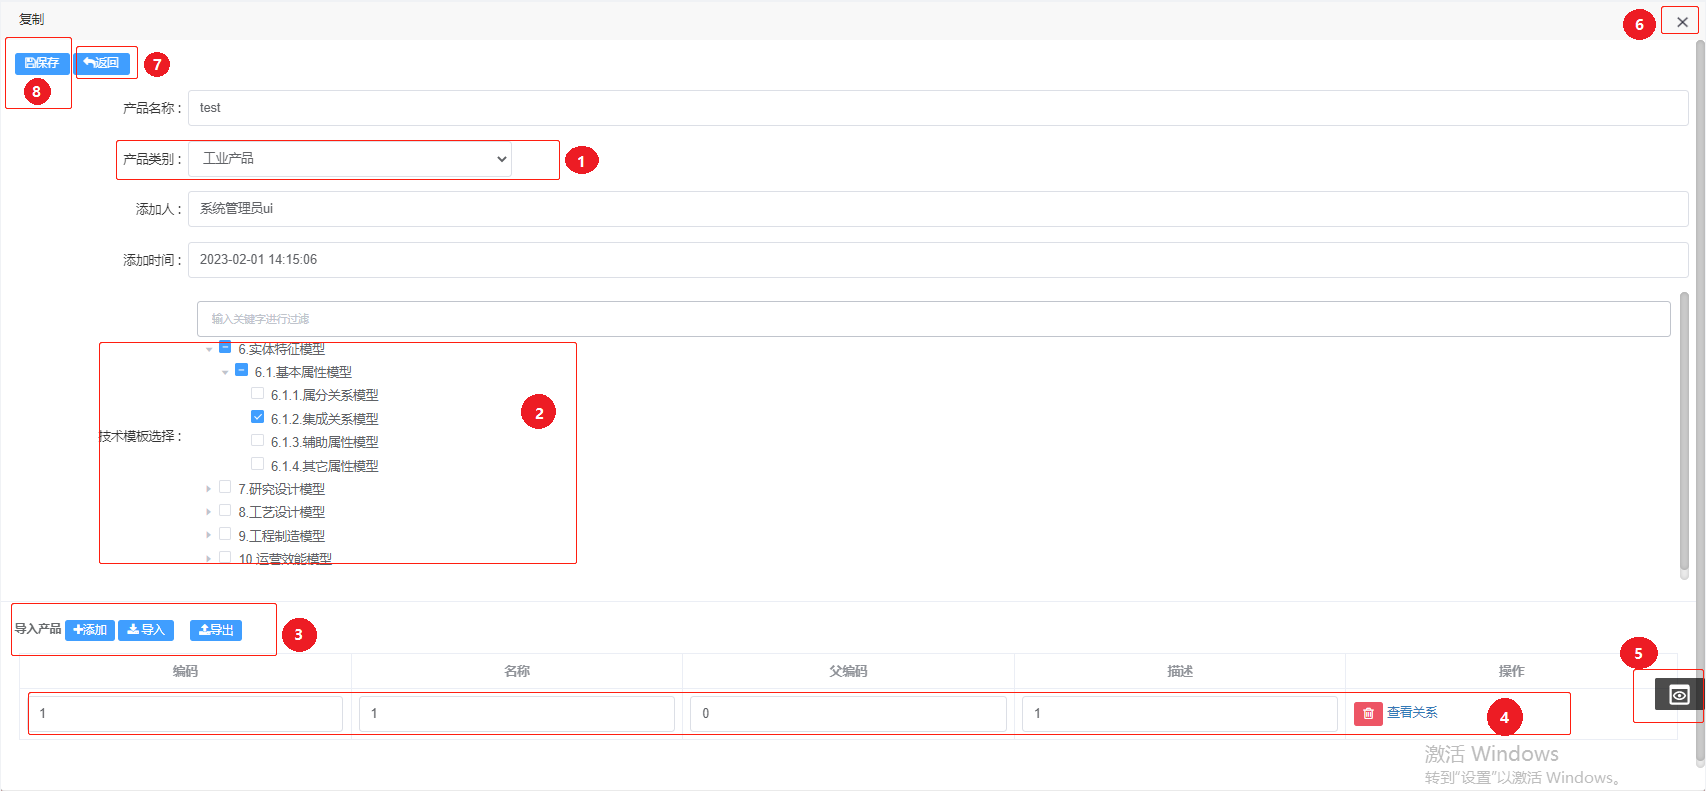Enable the 7.研究设计模型 checkbox
Image resolution: width=1706 pixels, height=791 pixels.
point(225,488)
